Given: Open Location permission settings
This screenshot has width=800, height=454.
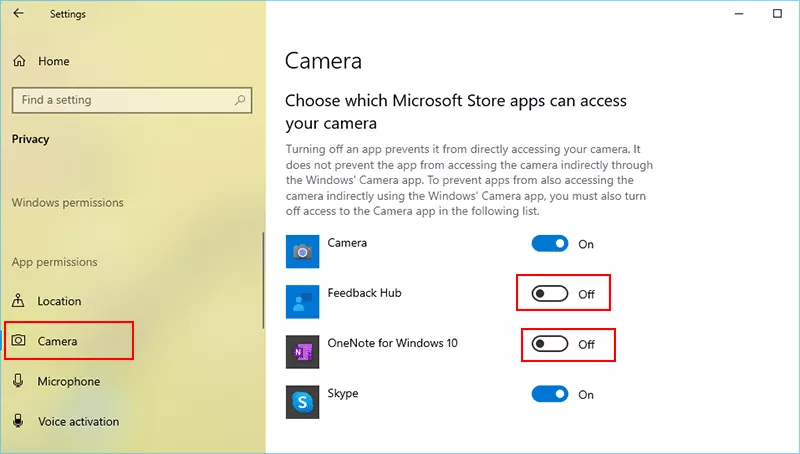Looking at the screenshot, I should coord(59,301).
